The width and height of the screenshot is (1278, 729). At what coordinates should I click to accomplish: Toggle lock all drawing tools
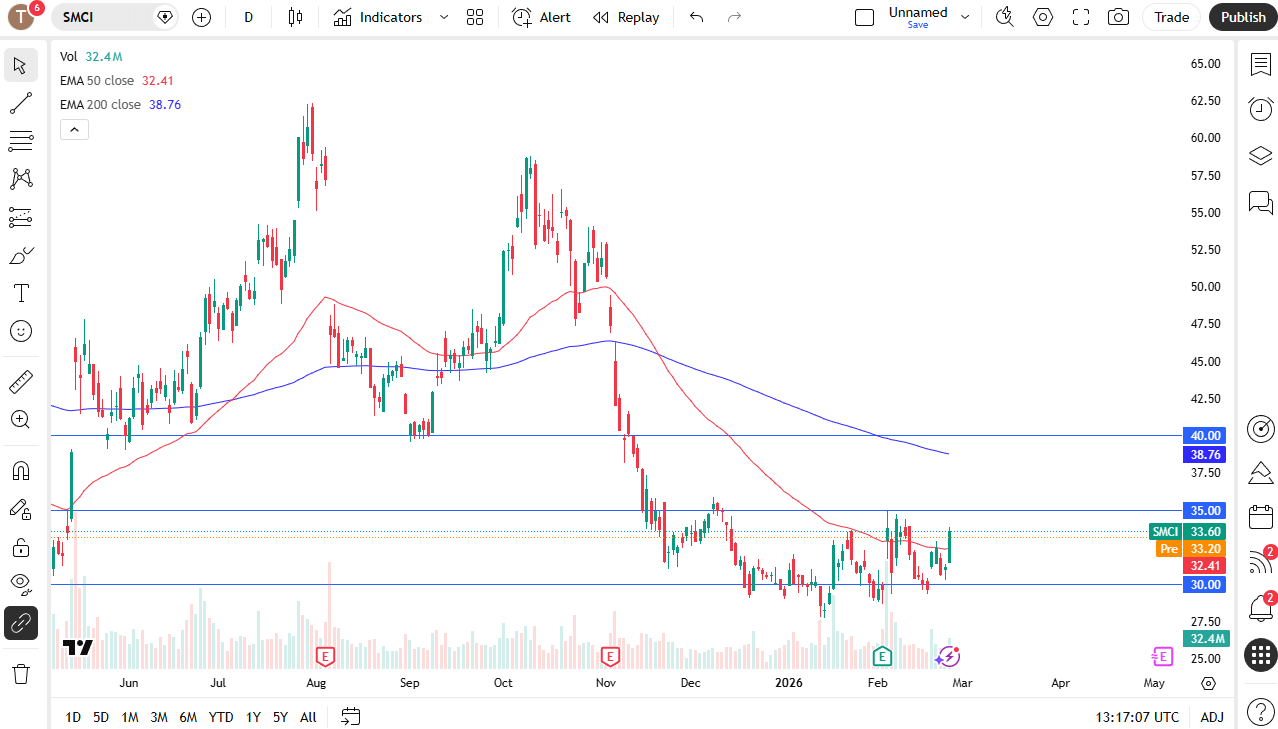[x=20, y=547]
